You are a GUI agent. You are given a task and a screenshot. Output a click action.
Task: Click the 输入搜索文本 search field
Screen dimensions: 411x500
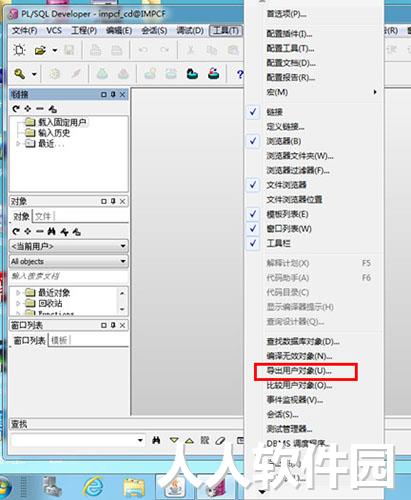69,276
